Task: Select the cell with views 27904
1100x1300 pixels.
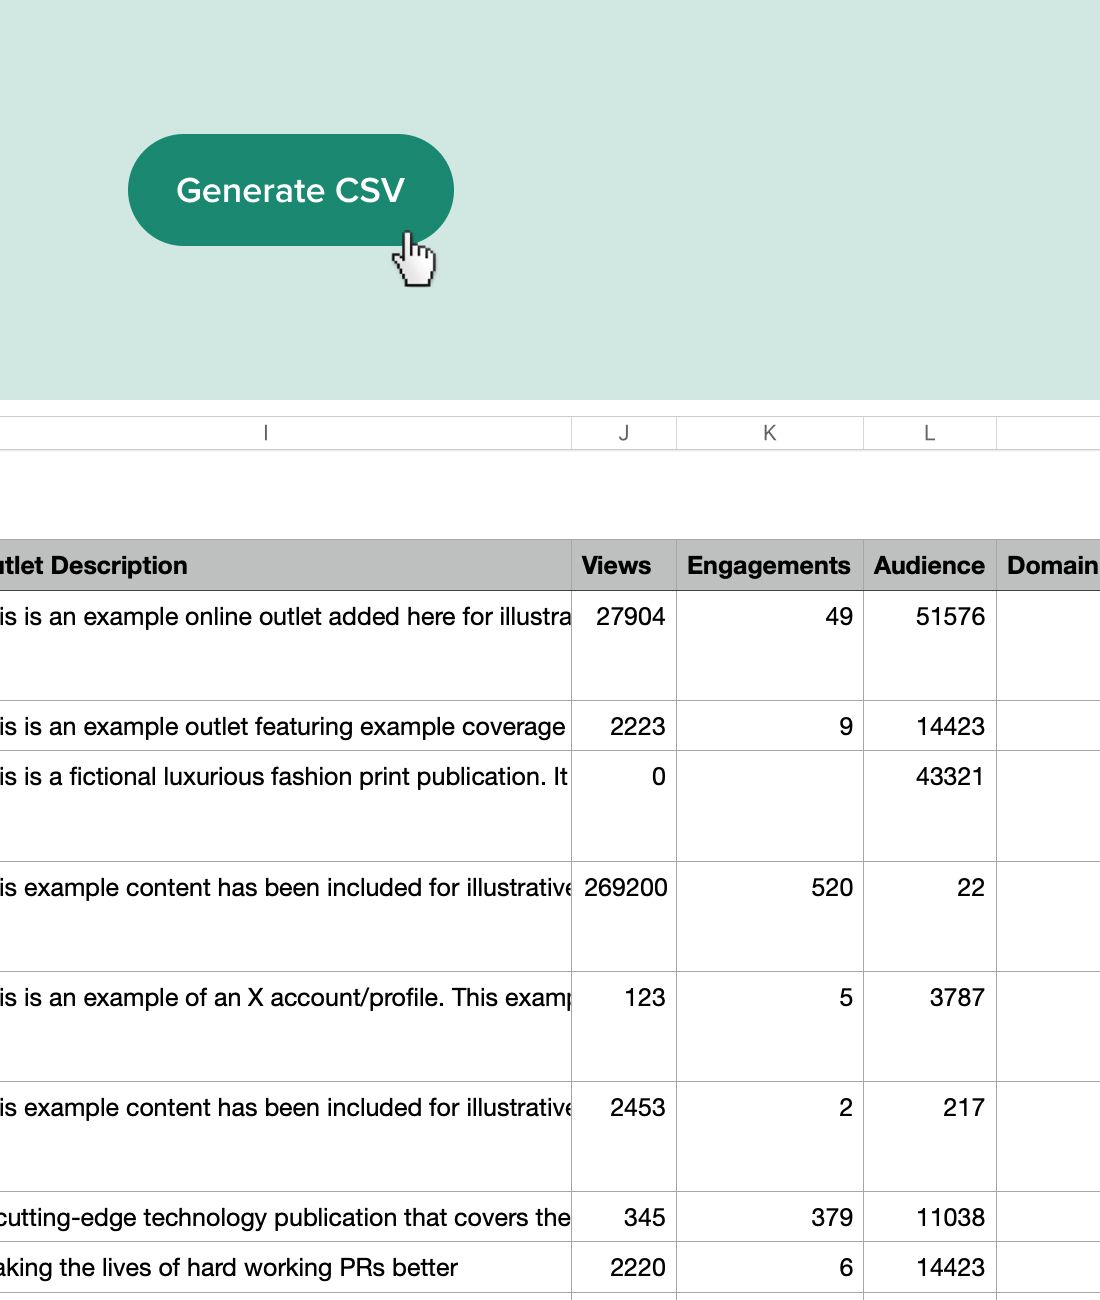Action: coord(624,645)
